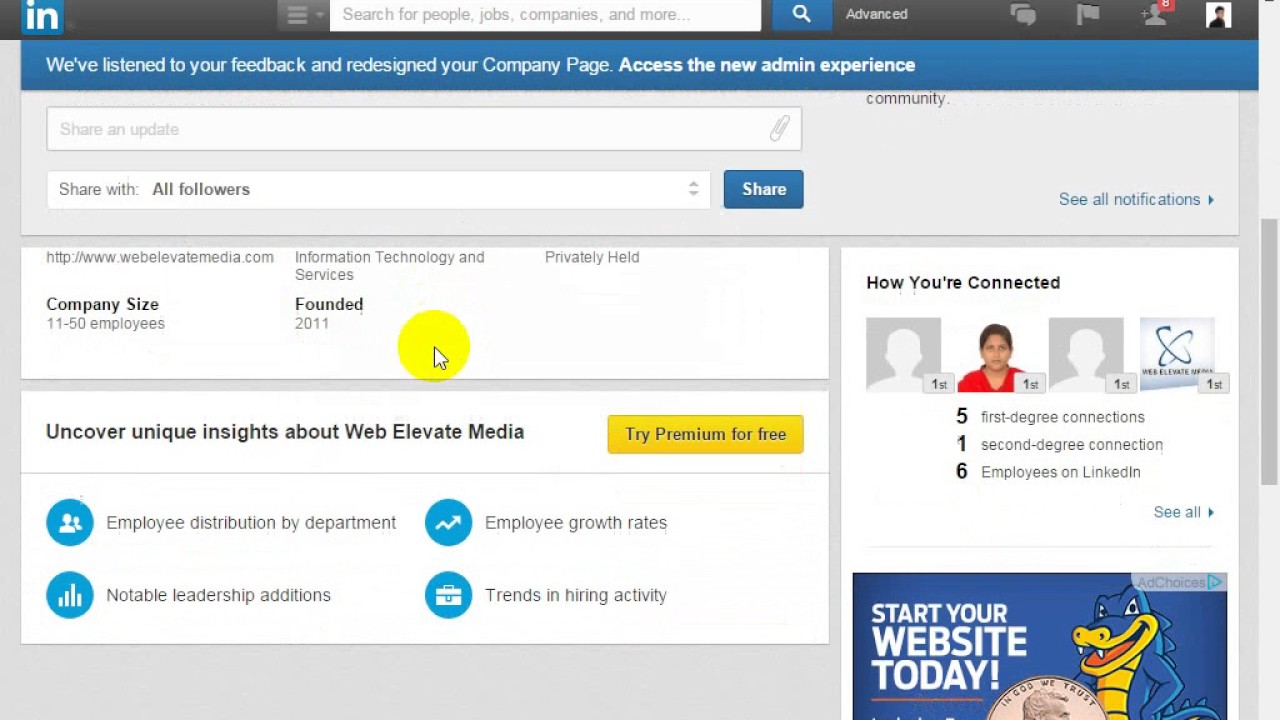Viewport: 1280px width, 720px height.
Task: Open the messages icon in top bar
Action: pos(1022,15)
